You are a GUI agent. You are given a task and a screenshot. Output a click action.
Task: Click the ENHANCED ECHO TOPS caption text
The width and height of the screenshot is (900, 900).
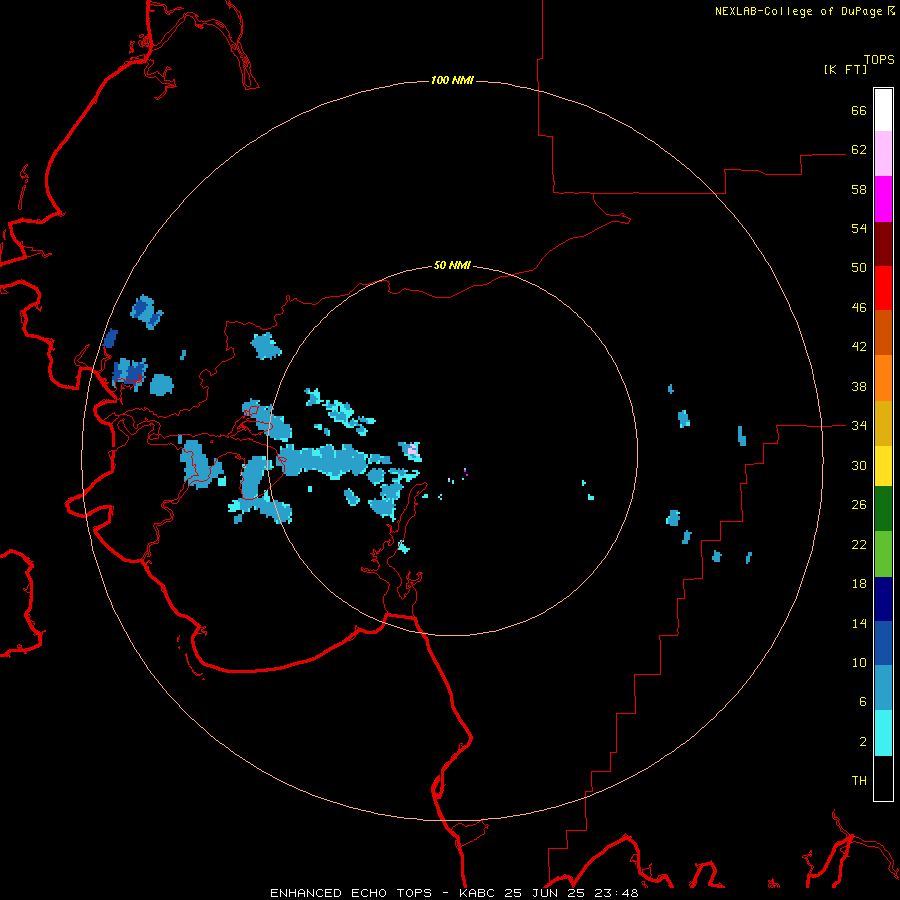[351, 893]
